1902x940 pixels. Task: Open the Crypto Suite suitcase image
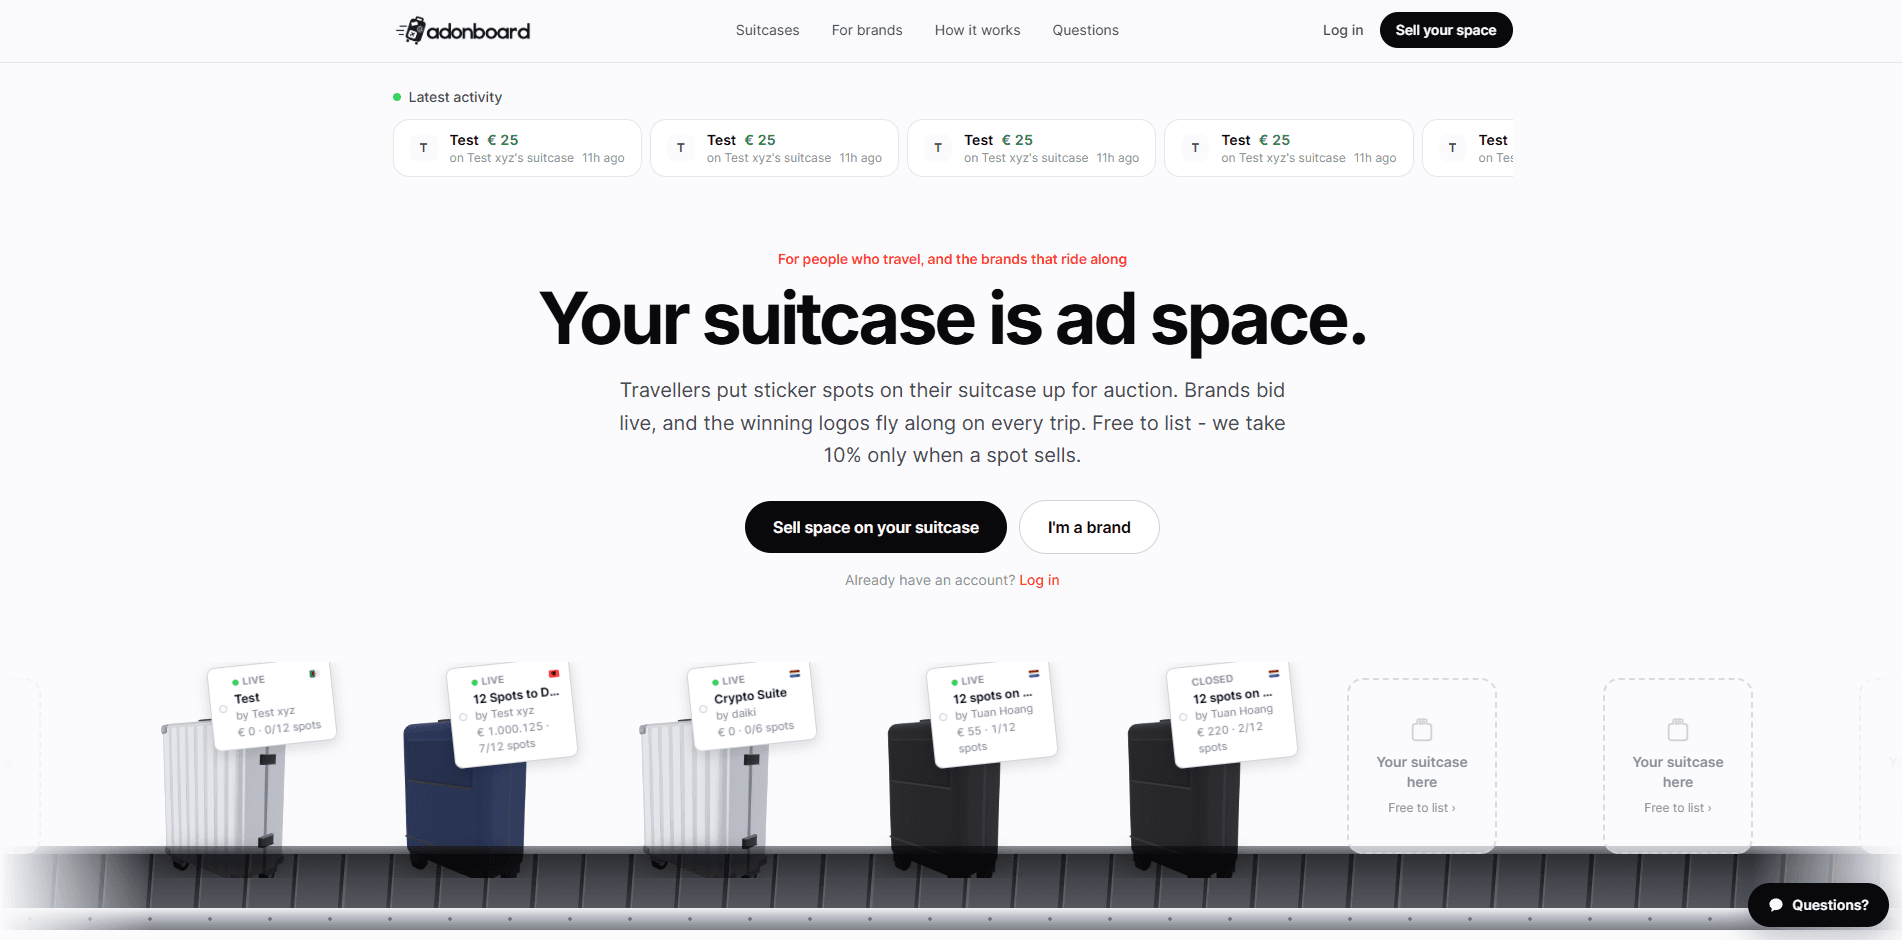point(704,800)
